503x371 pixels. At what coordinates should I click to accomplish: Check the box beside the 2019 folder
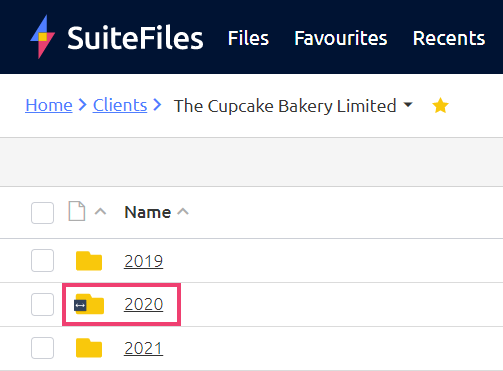pos(42,260)
